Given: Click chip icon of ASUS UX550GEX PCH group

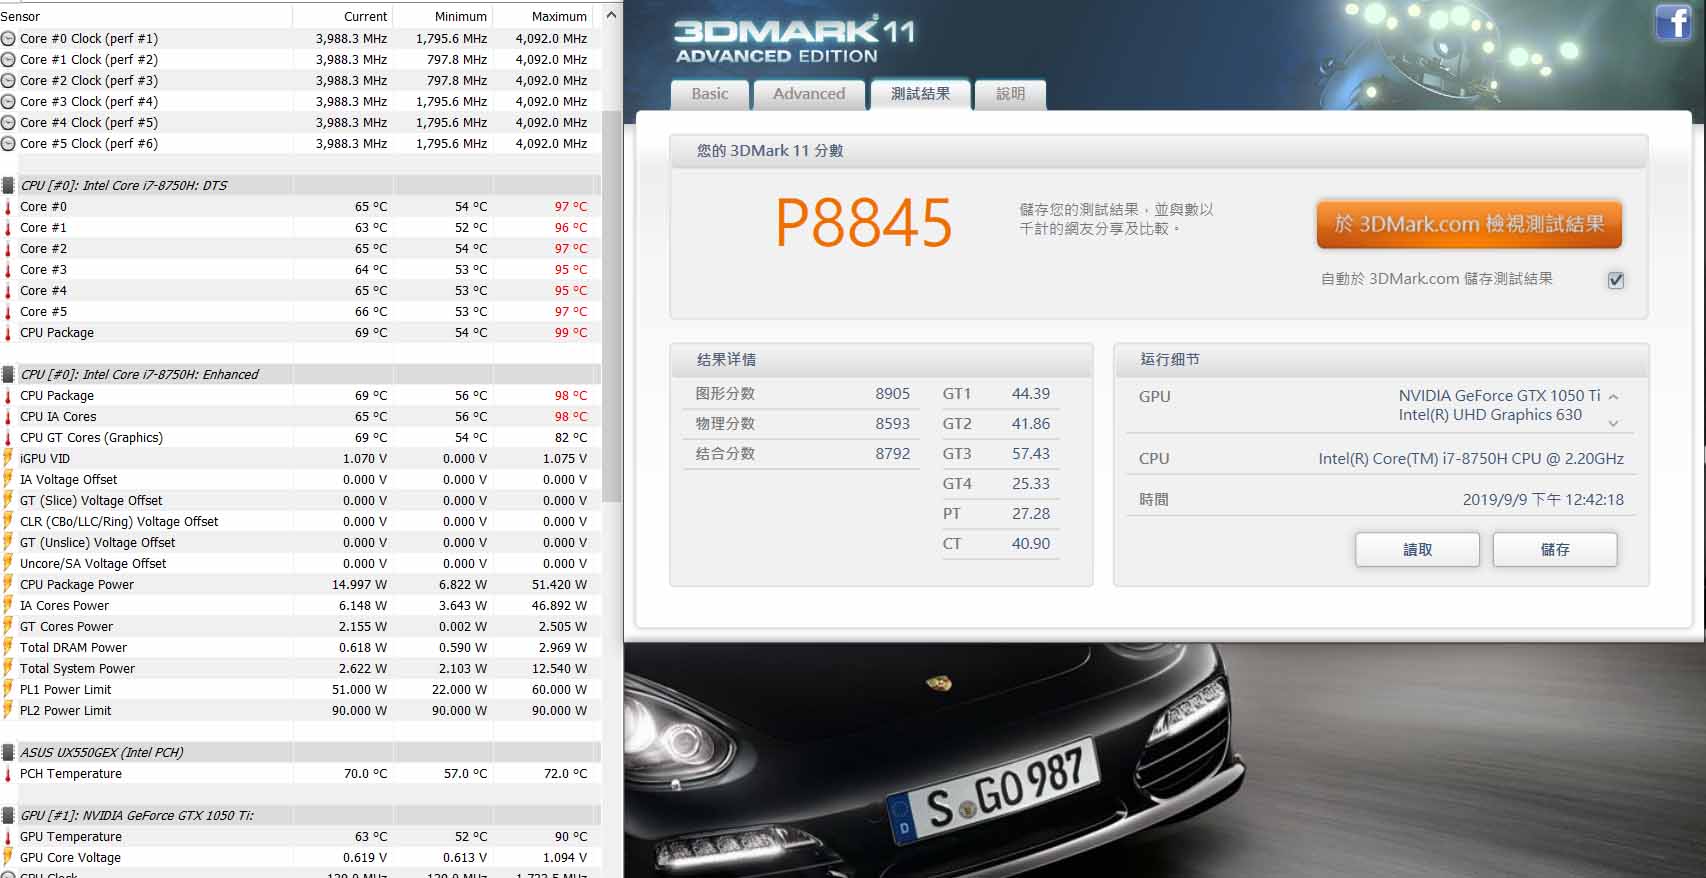Looking at the screenshot, I should [x=8, y=753].
